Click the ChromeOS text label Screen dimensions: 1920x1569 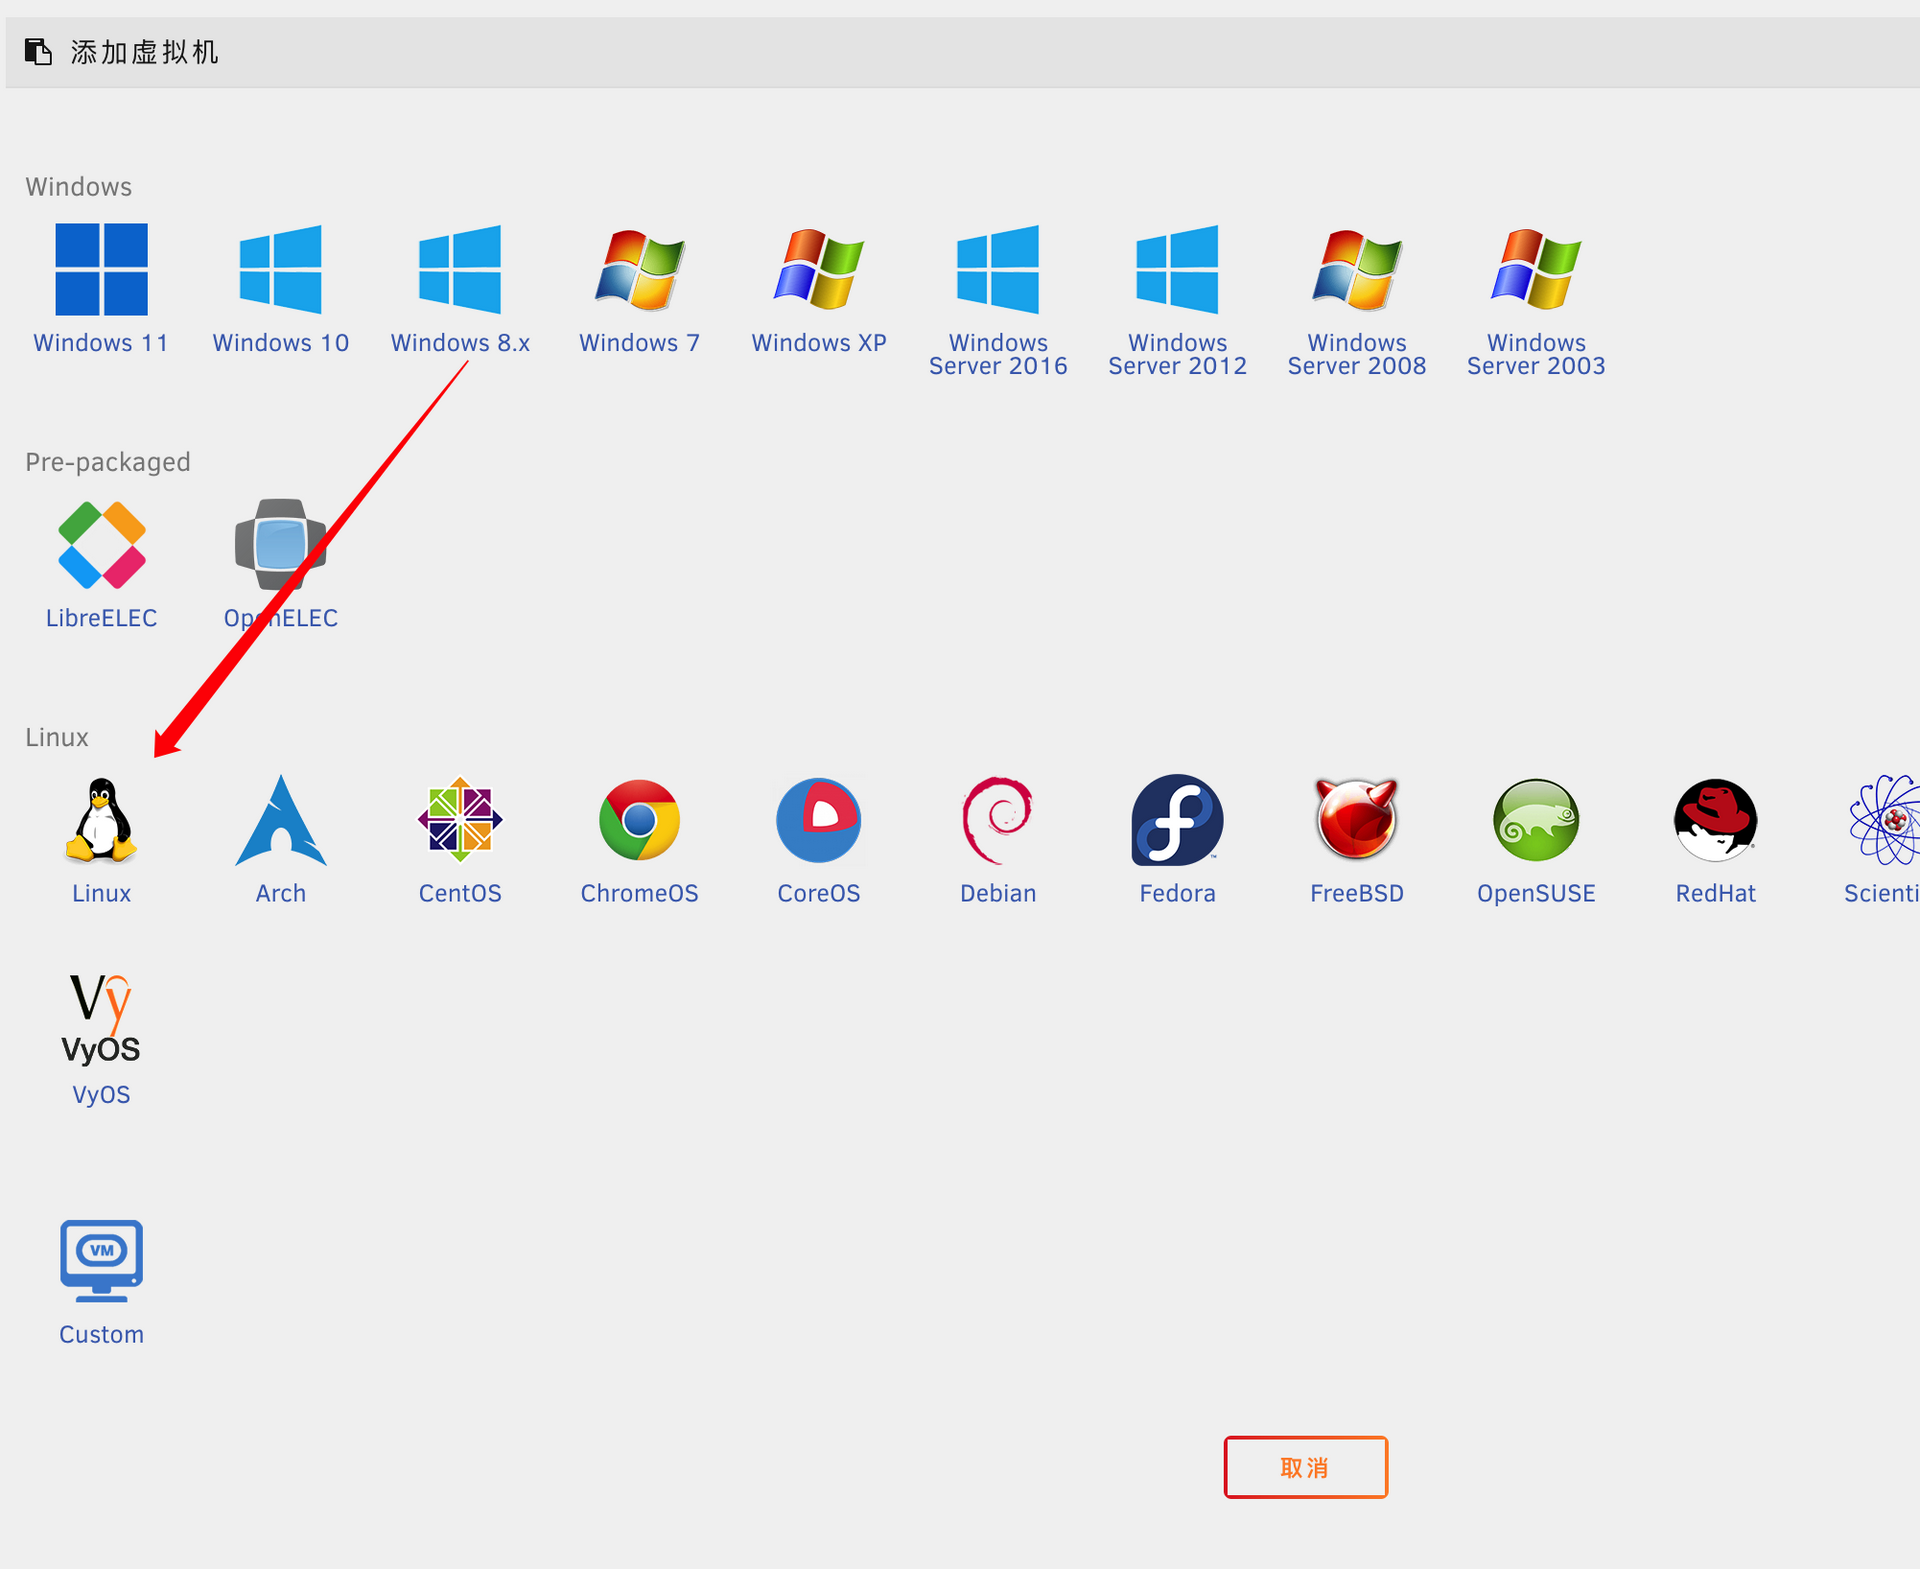[x=639, y=893]
